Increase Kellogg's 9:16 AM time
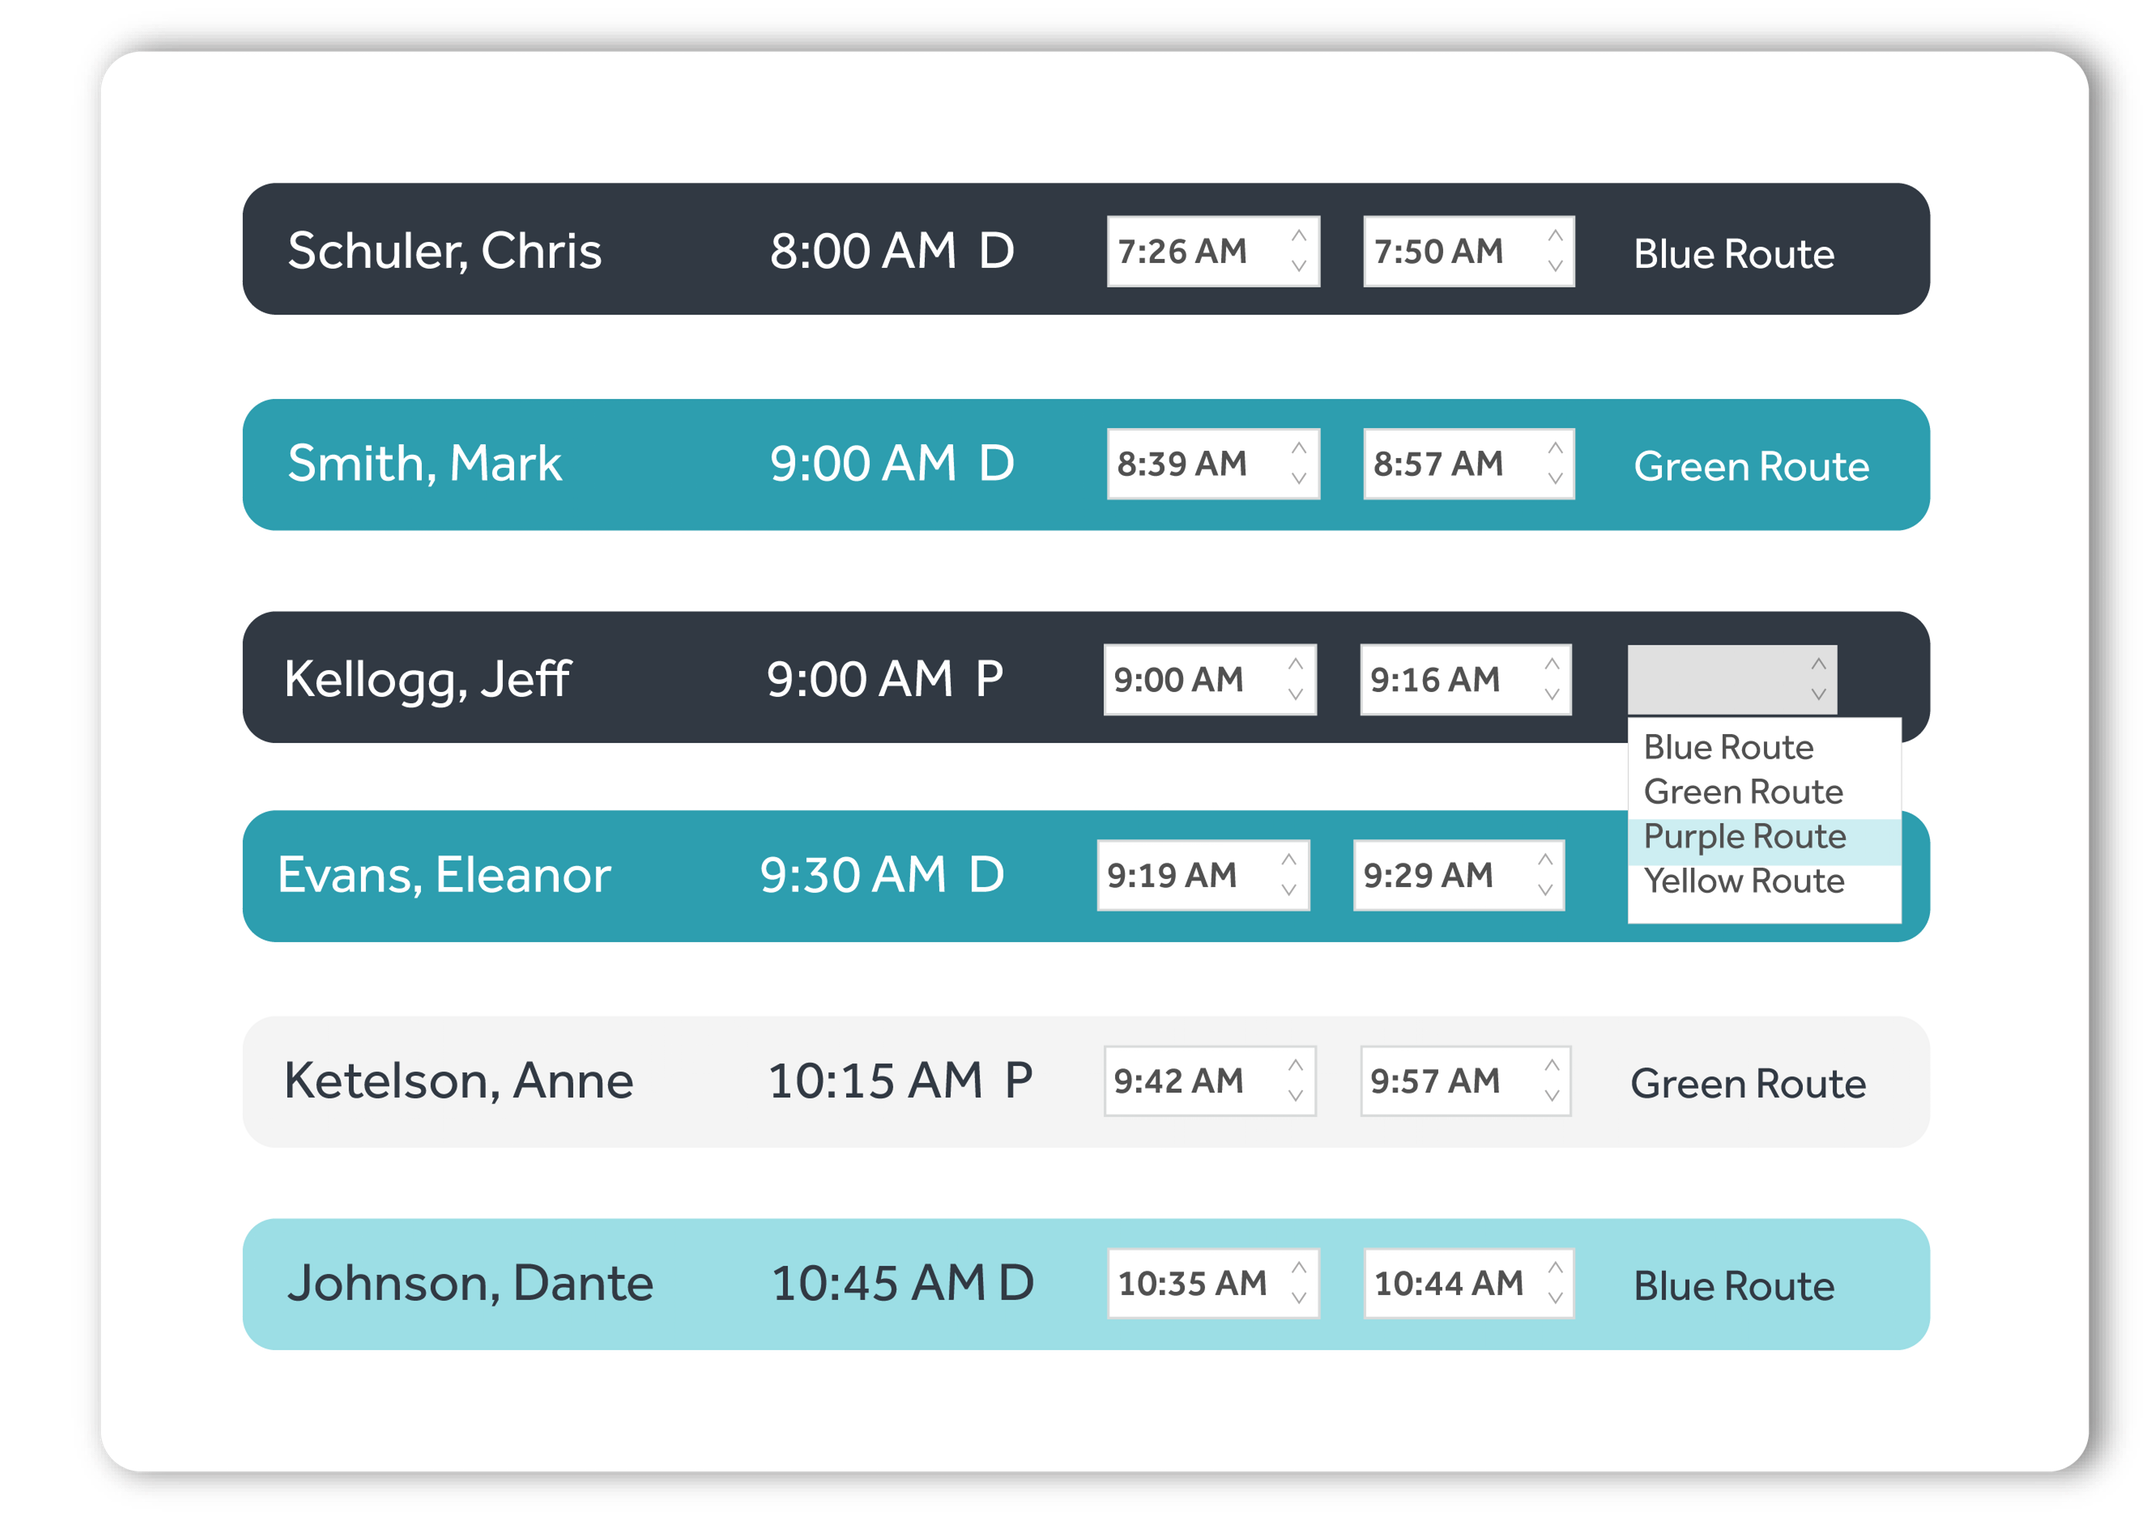 pyautogui.click(x=1551, y=664)
